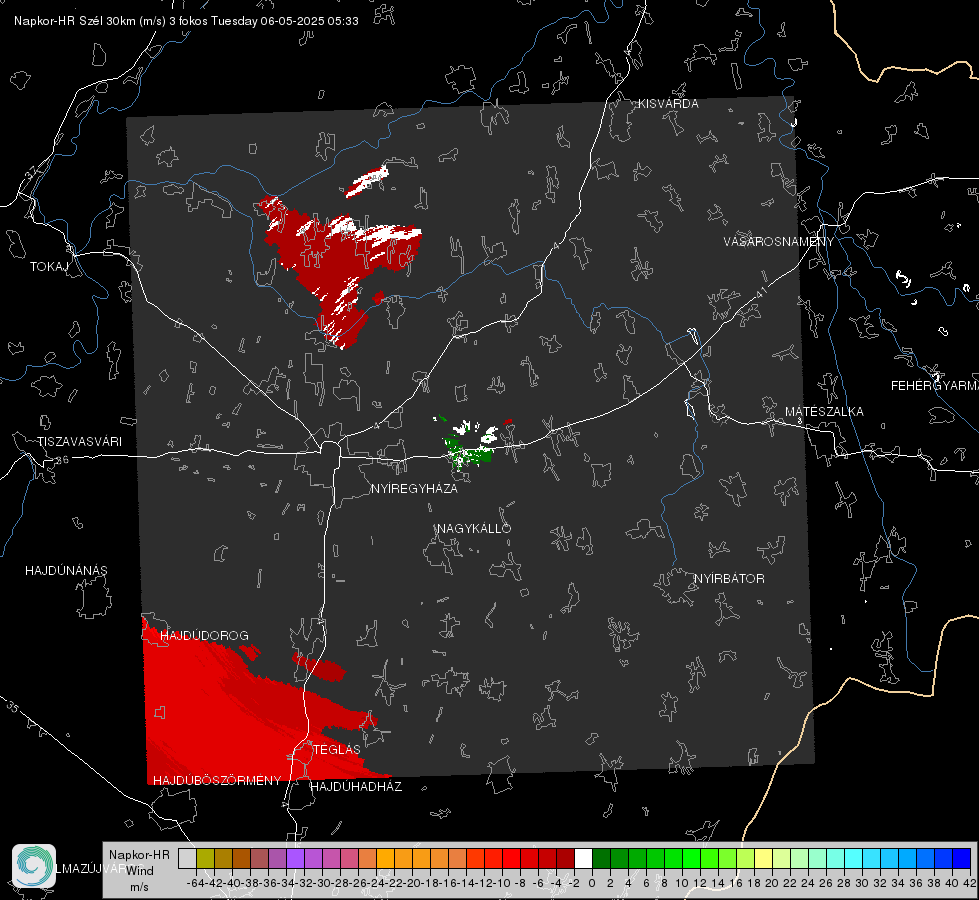Click the NAGYKÁLLÓ city label
Image resolution: width=979 pixels, height=900 pixels.
tap(474, 529)
